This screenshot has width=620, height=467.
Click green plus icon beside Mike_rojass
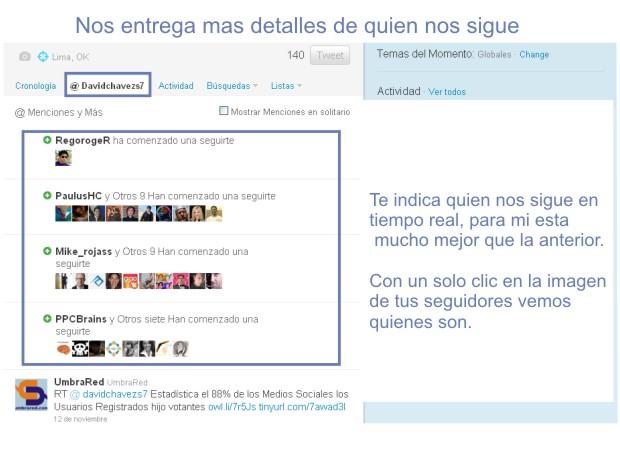[x=47, y=251]
